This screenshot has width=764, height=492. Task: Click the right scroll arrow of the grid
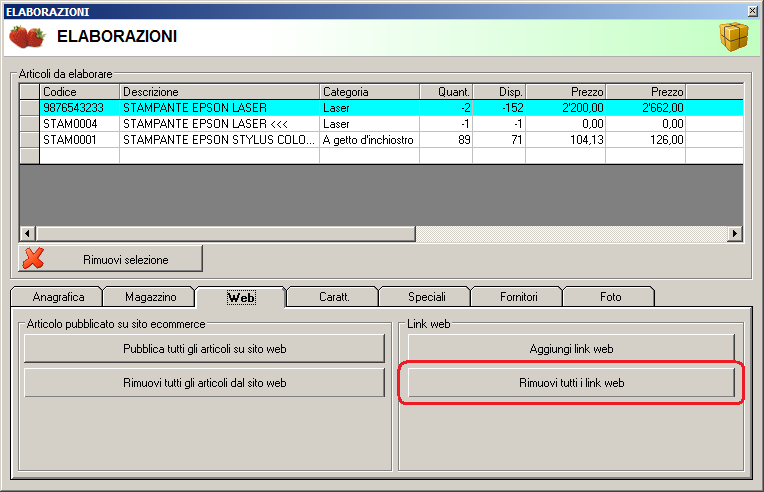click(x=735, y=234)
